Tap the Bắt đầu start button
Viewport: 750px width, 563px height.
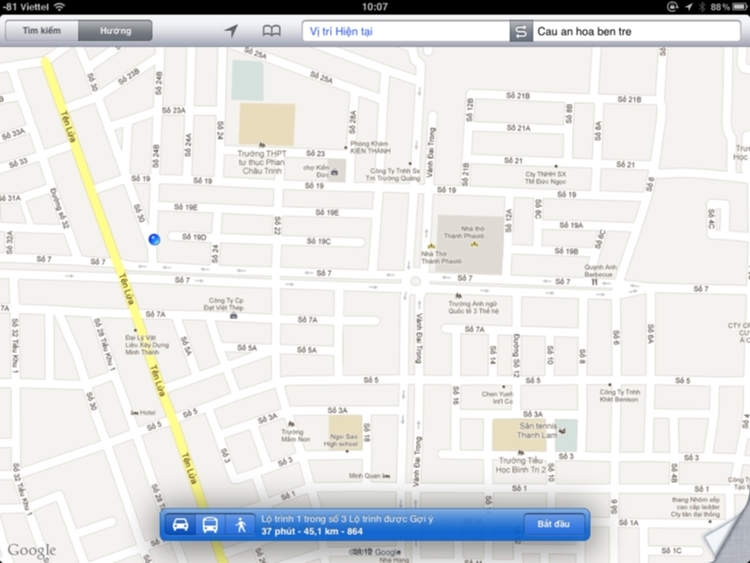[x=553, y=524]
